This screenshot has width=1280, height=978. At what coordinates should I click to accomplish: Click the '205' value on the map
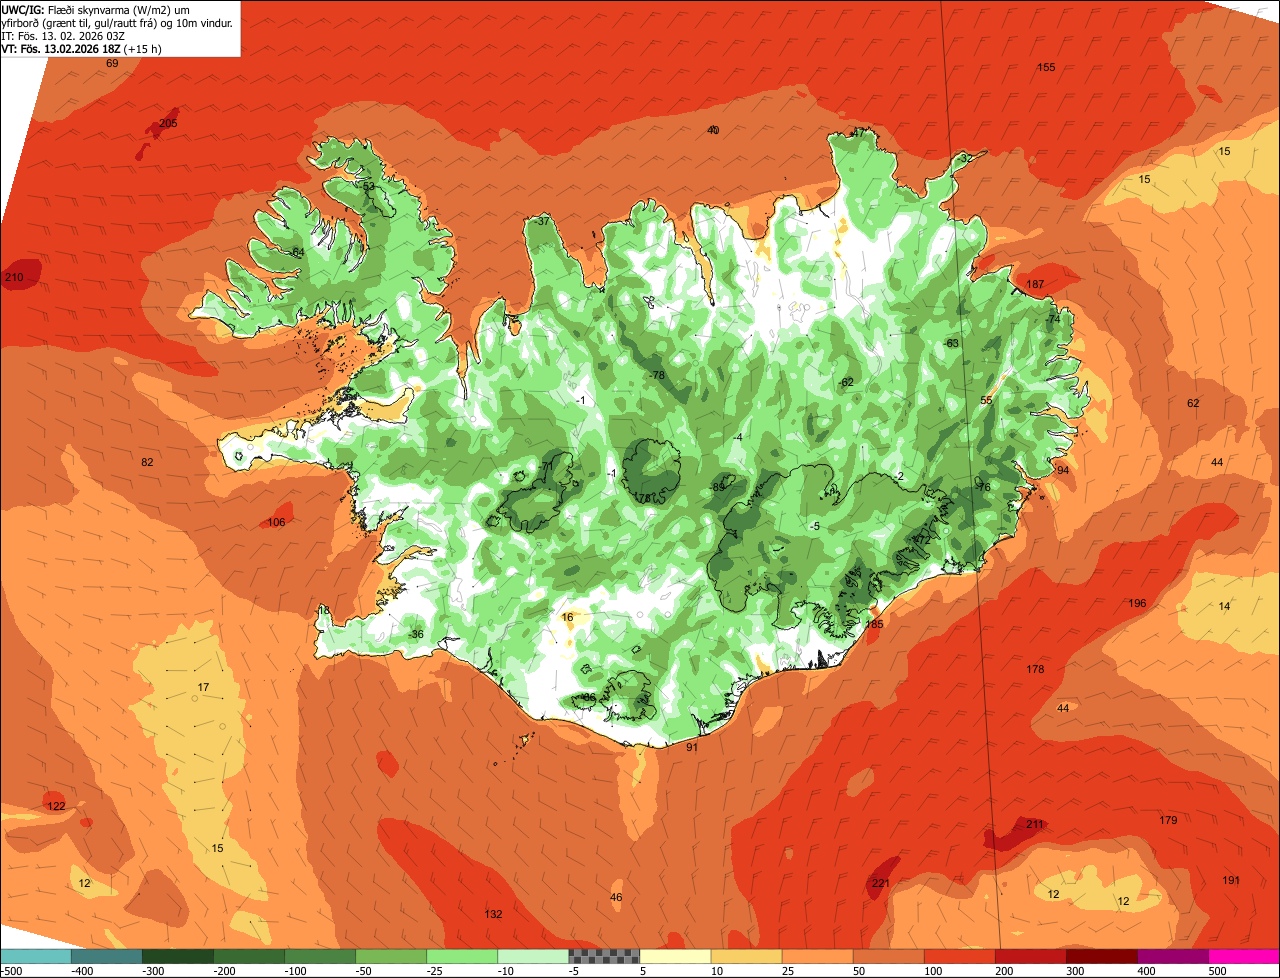168,124
